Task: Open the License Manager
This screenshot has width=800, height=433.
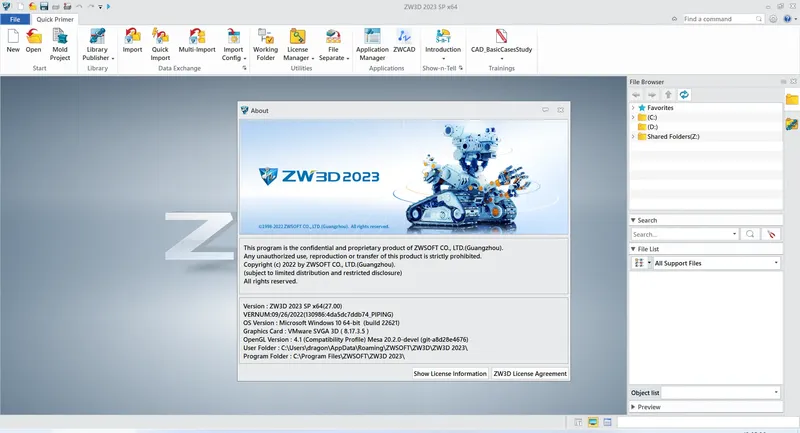Action: [x=298, y=44]
